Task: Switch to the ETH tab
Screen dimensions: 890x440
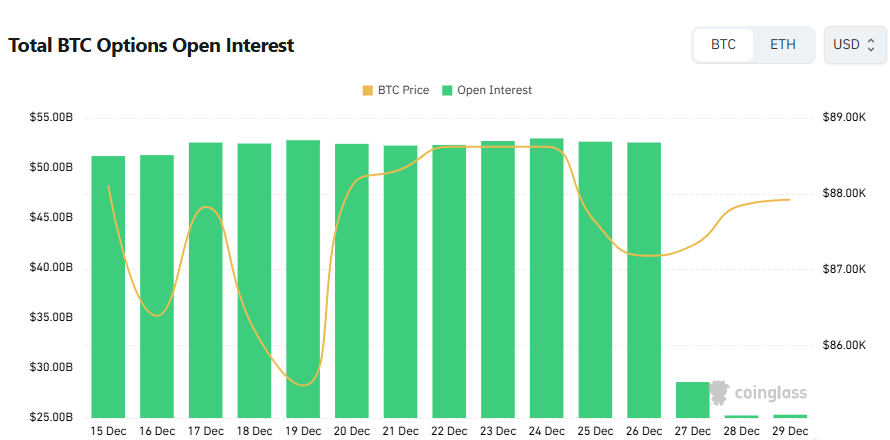Action: point(783,45)
